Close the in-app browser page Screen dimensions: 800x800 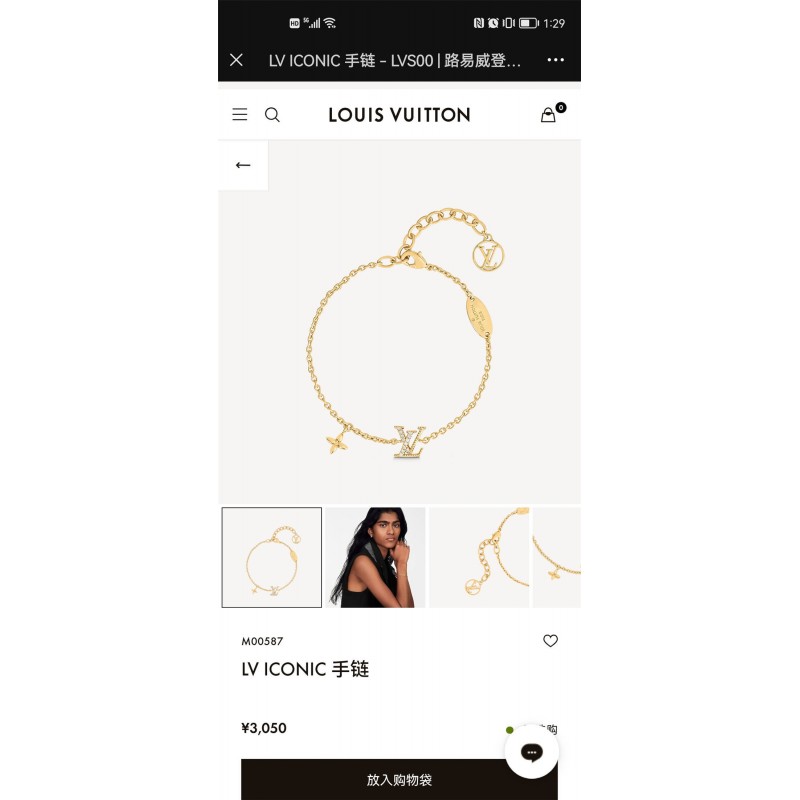click(236, 60)
